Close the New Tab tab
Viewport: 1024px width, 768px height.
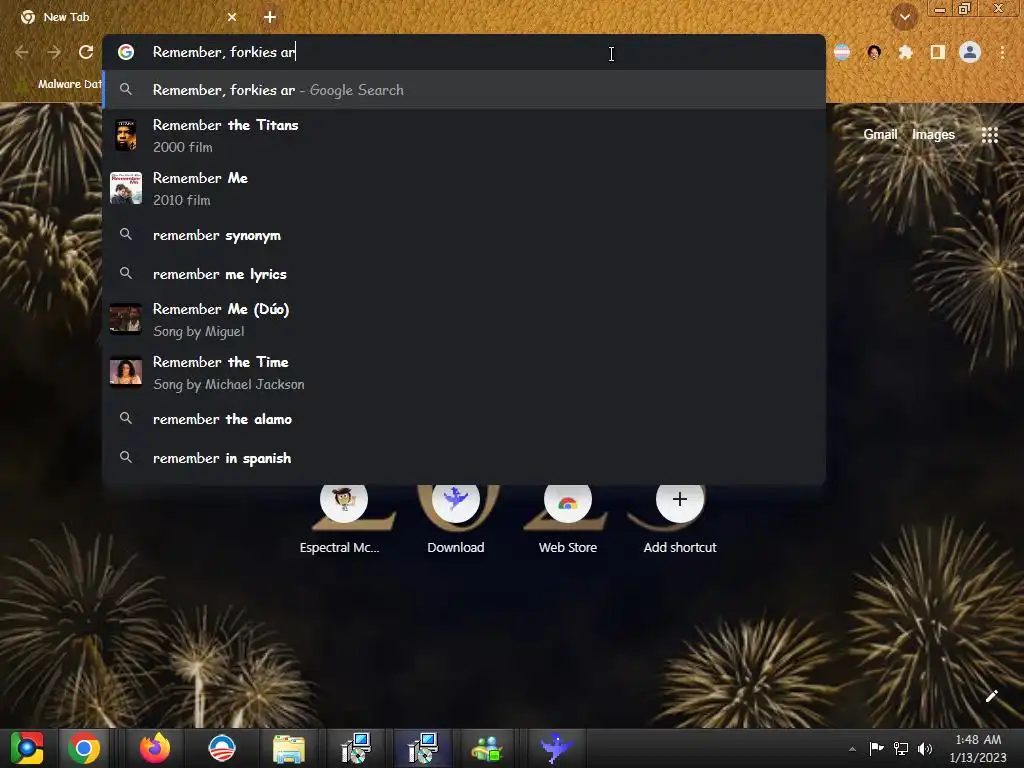pyautogui.click(x=232, y=17)
